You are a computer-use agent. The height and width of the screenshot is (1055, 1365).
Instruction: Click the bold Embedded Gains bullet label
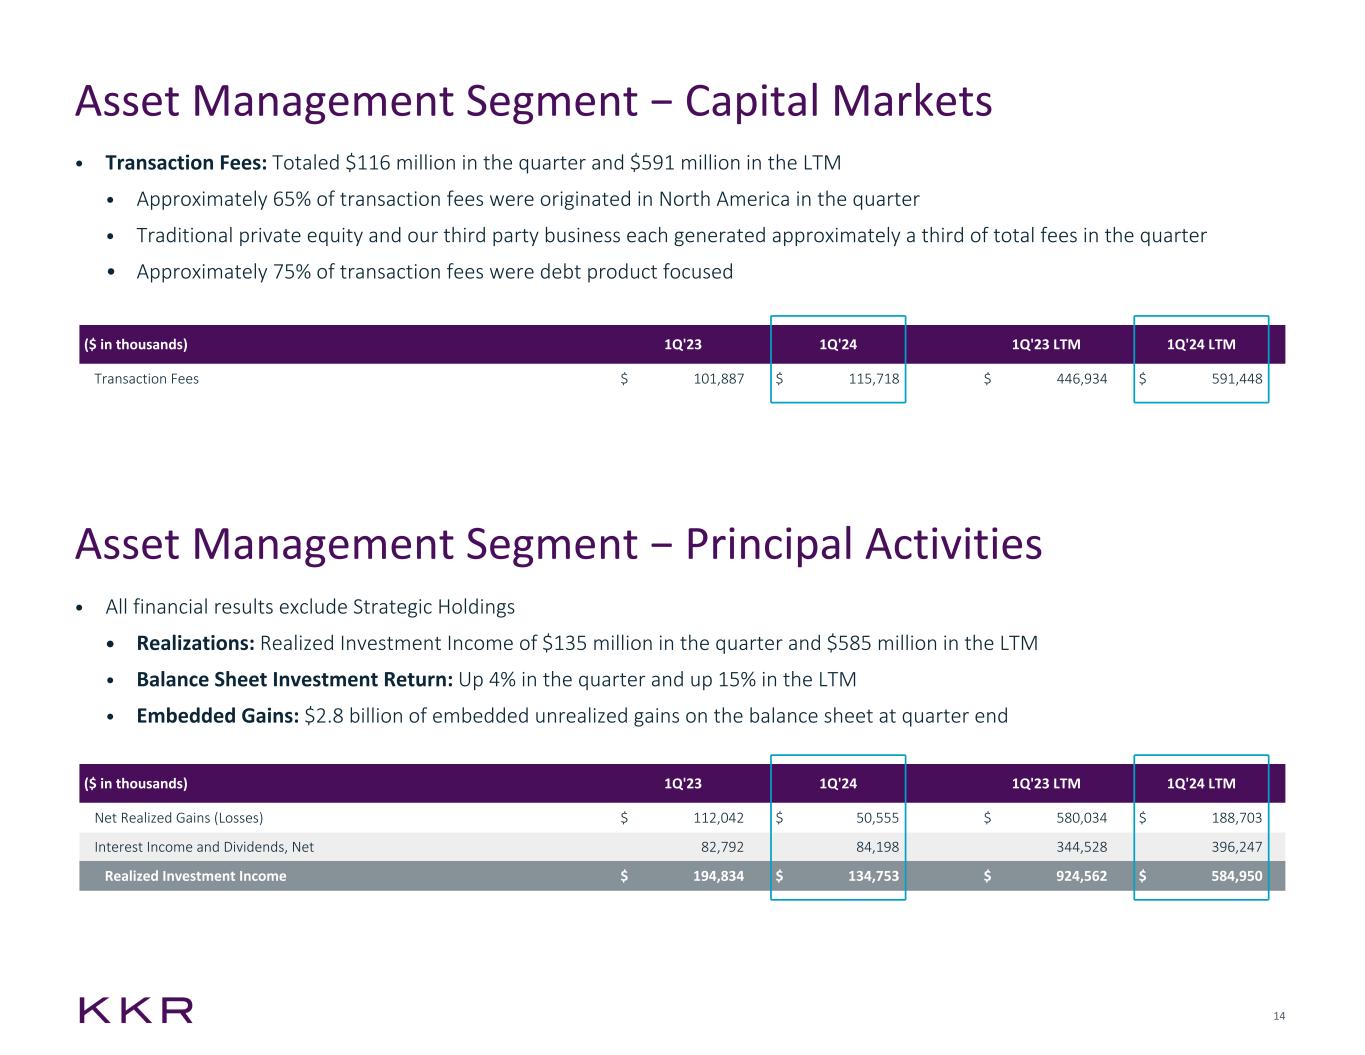218,716
